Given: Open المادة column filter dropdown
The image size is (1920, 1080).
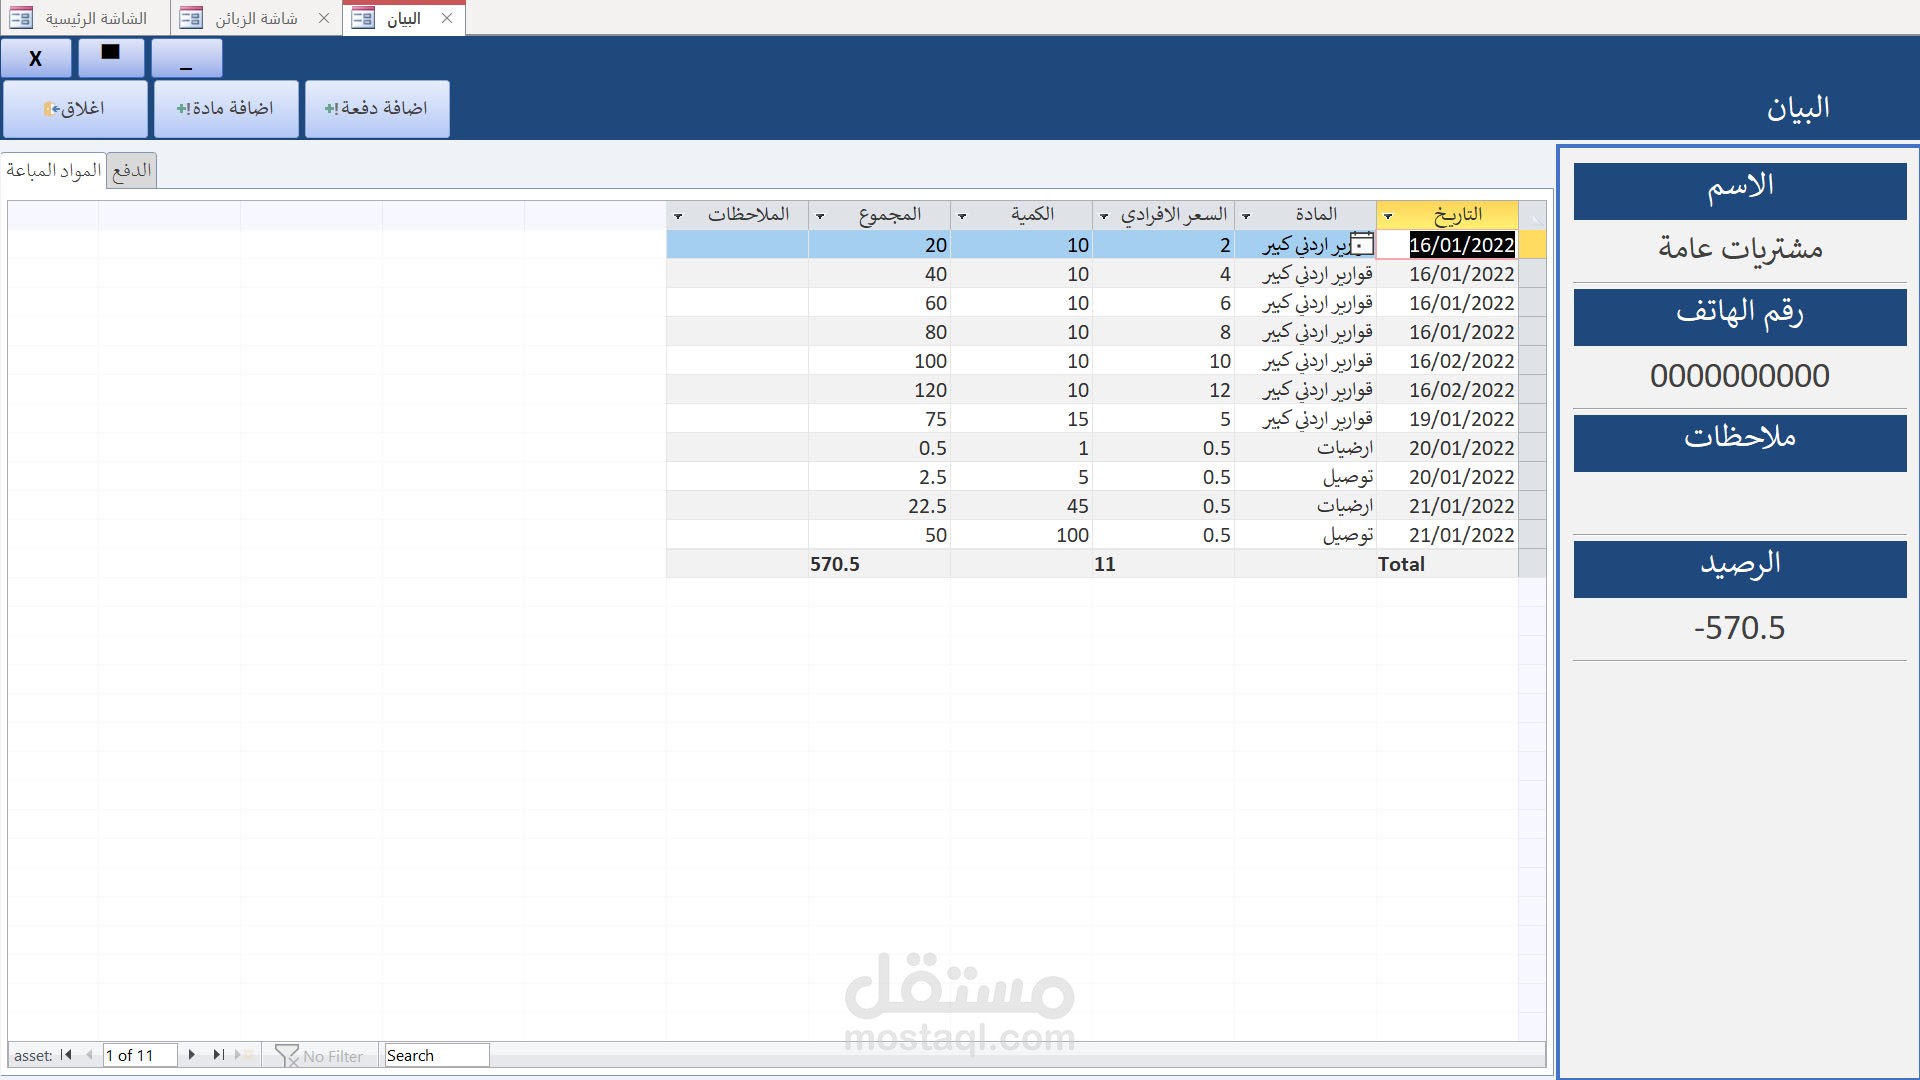Looking at the screenshot, I should pos(1246,216).
